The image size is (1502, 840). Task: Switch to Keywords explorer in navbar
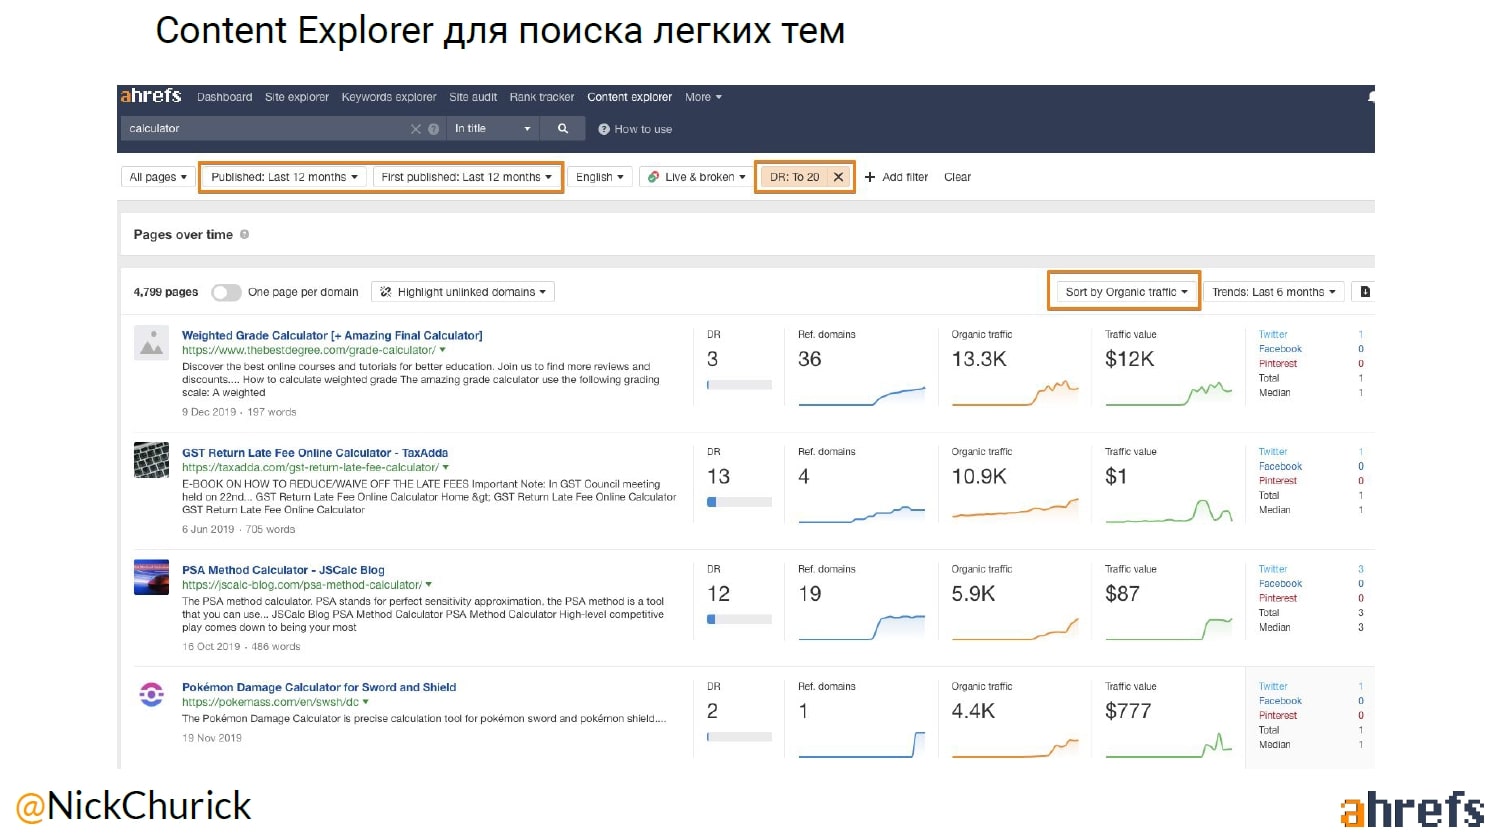click(388, 97)
